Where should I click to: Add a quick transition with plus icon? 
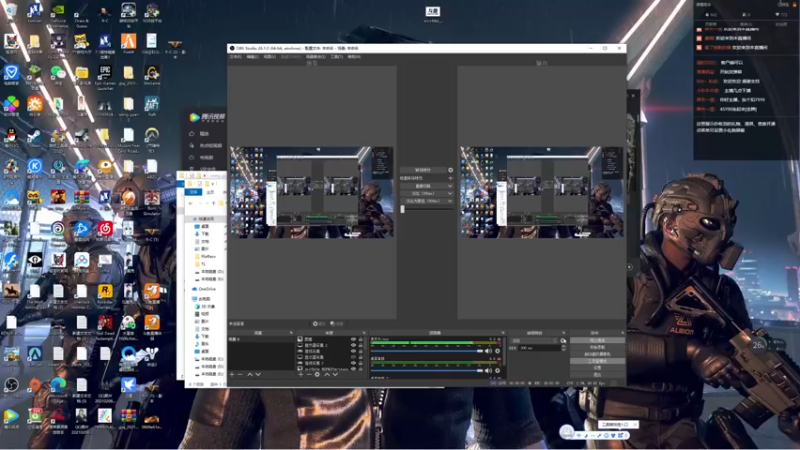(x=451, y=178)
